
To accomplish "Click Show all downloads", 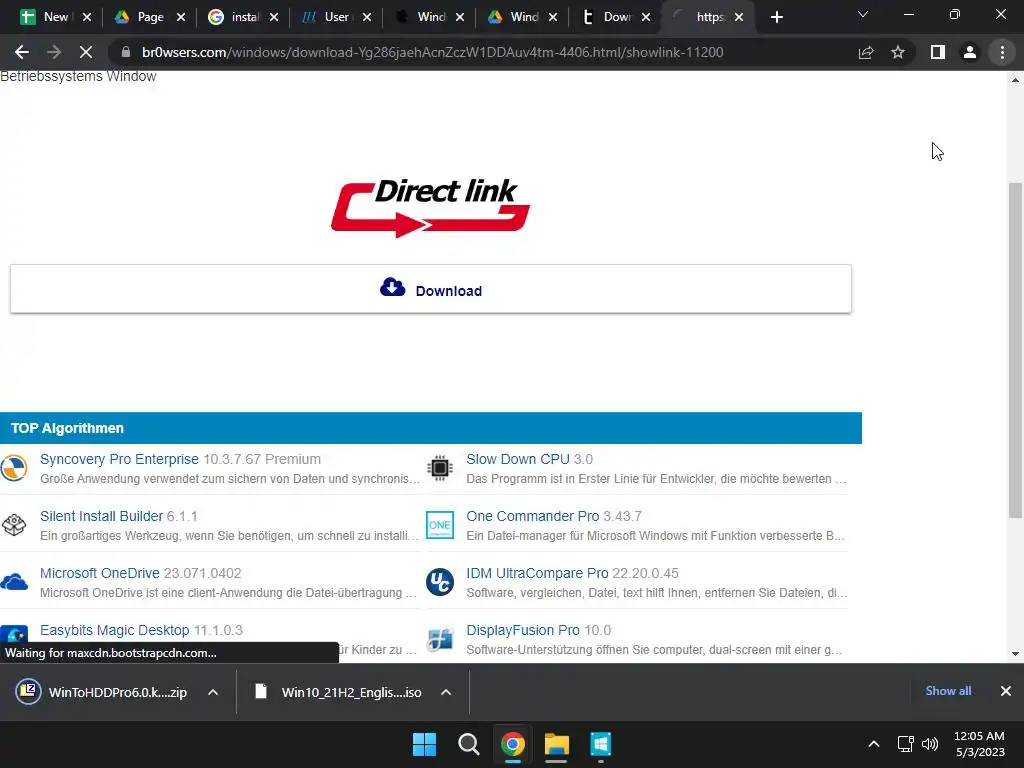I will [x=948, y=691].
